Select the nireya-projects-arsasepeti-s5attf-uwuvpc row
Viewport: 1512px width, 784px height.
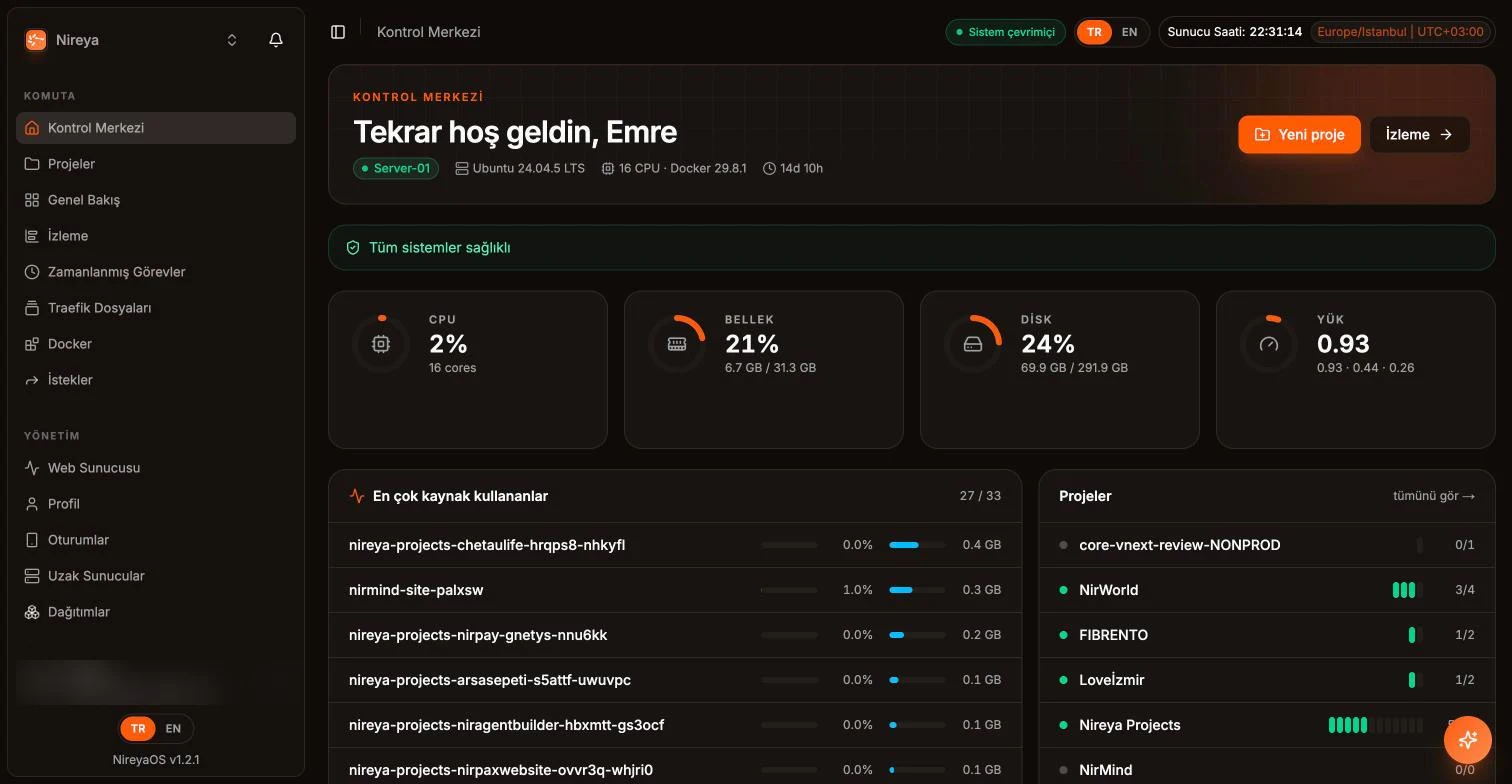(x=675, y=680)
